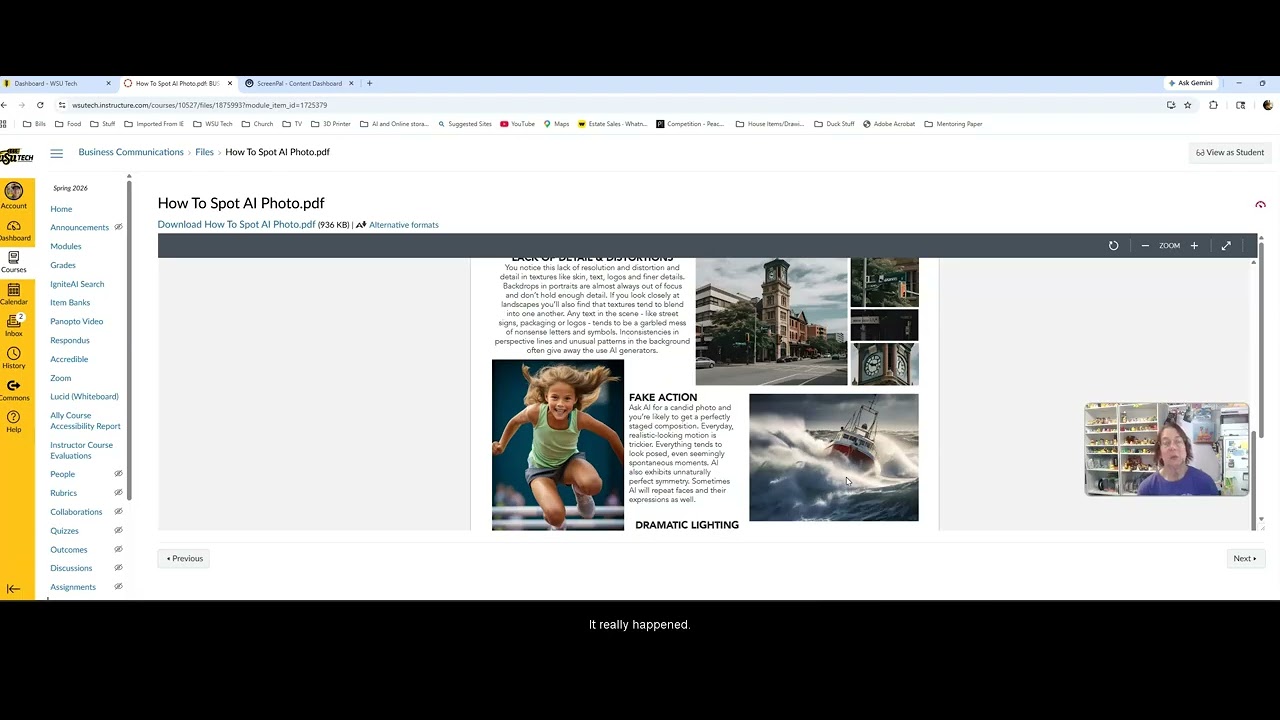Open Files breadcrumb link
The image size is (1280, 720).
coord(204,152)
